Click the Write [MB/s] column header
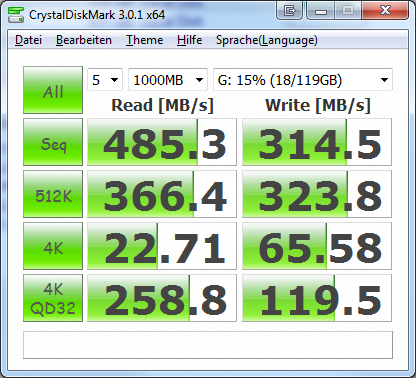 (318, 105)
